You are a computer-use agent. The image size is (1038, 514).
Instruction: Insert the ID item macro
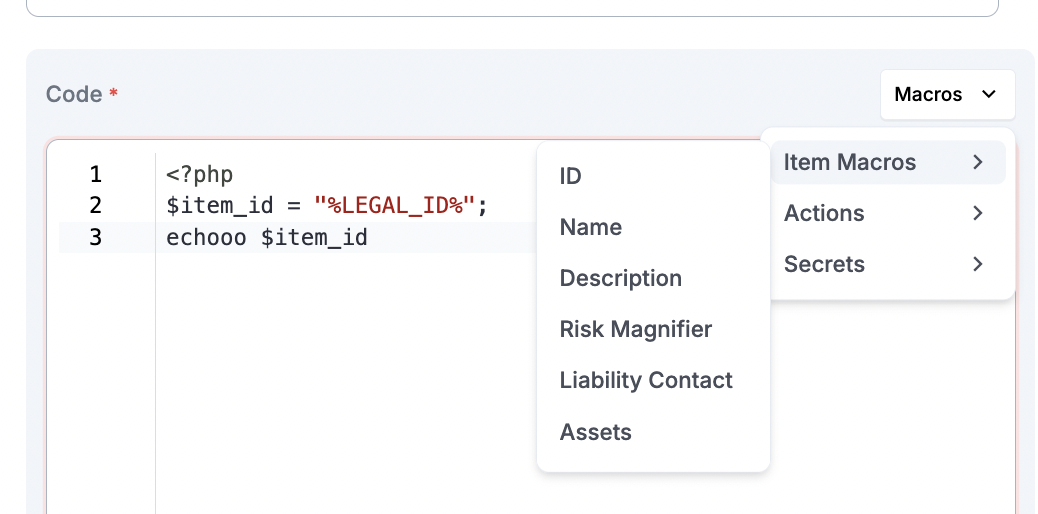pos(571,177)
